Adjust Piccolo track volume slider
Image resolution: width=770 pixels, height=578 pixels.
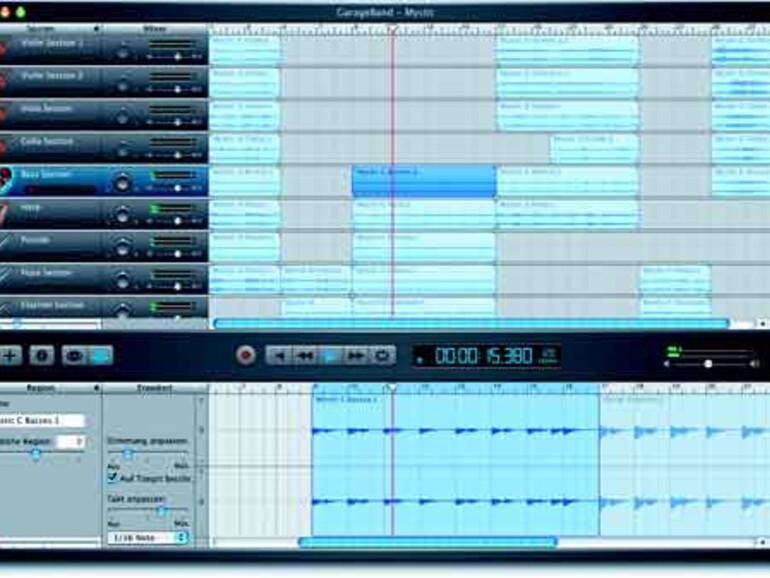177,254
